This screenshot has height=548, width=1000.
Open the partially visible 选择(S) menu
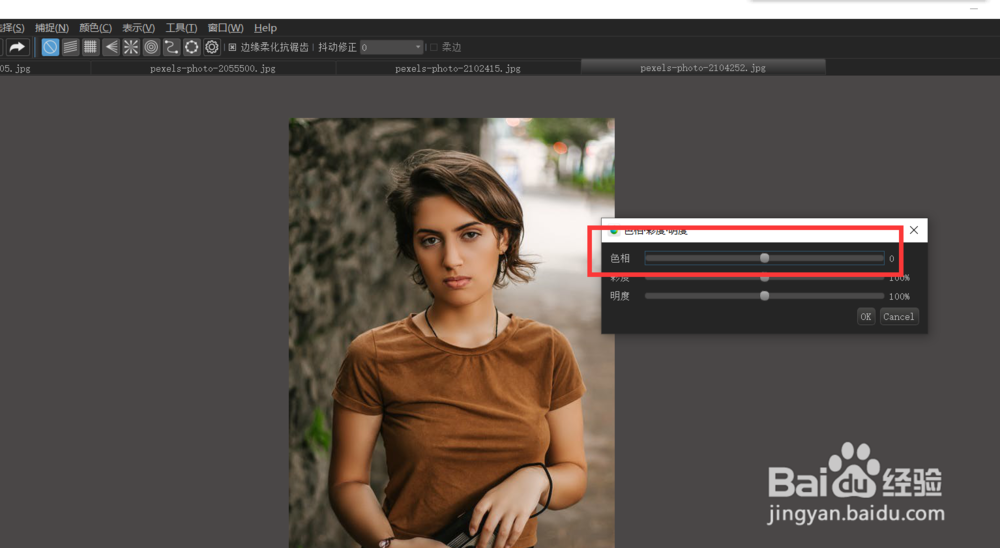pos(11,28)
